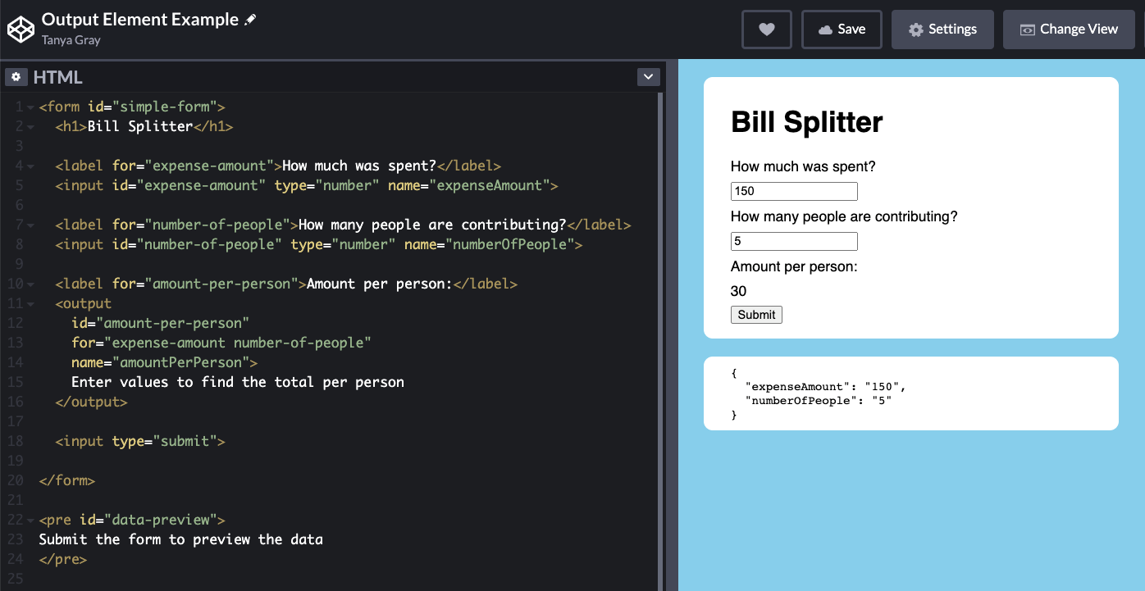
Task: Save the pen using the Save button
Action: (x=841, y=30)
